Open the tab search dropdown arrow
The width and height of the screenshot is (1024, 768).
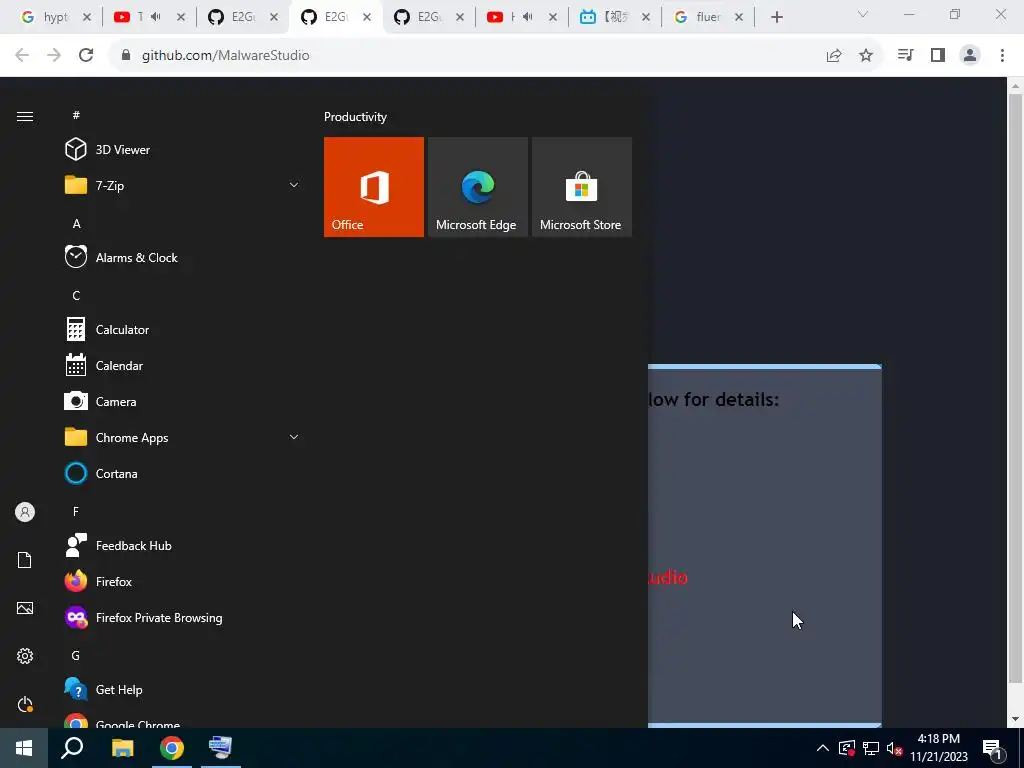[863, 14]
